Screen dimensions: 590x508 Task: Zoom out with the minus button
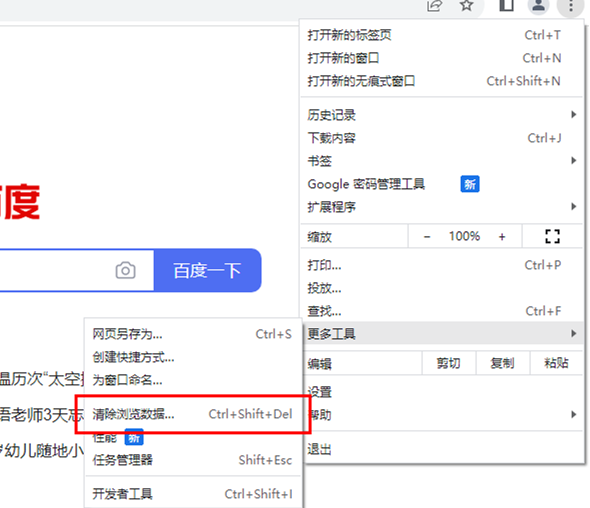[x=427, y=237]
